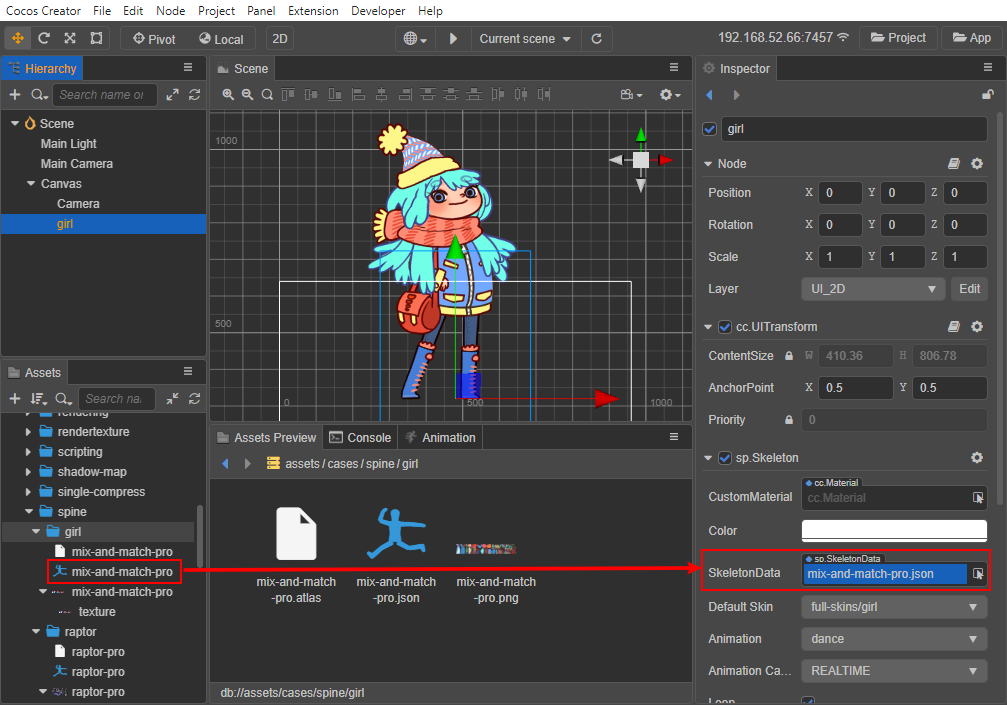
Task: Click the Edit button next to Layer
Action: (969, 289)
